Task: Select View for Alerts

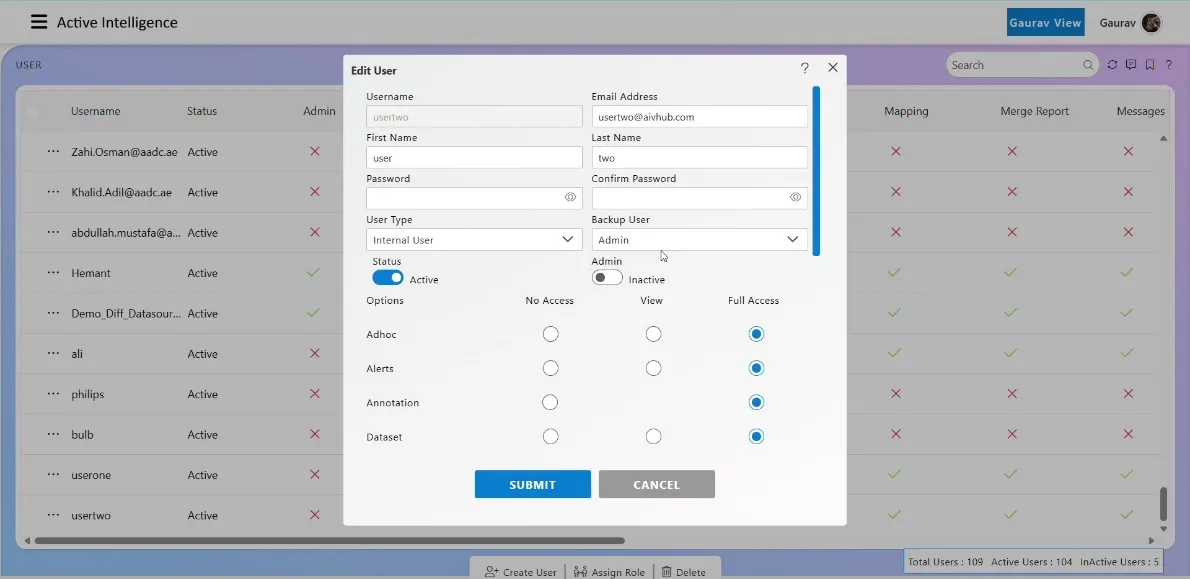Action: [x=653, y=368]
